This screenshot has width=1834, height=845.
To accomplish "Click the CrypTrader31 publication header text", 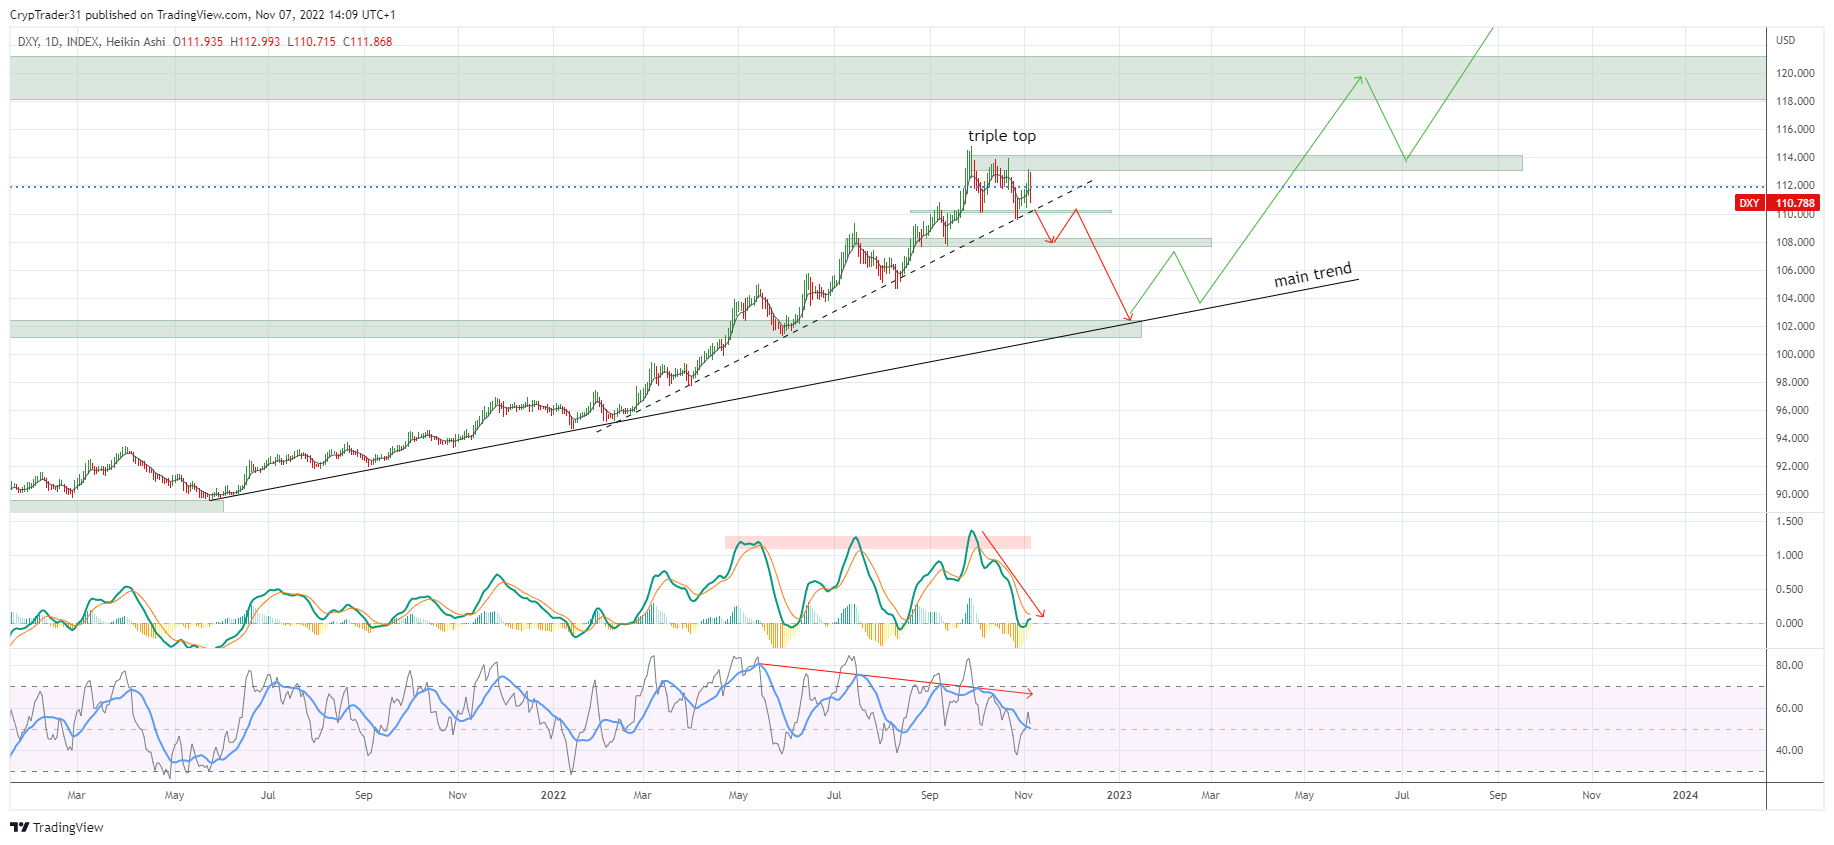I will (203, 15).
